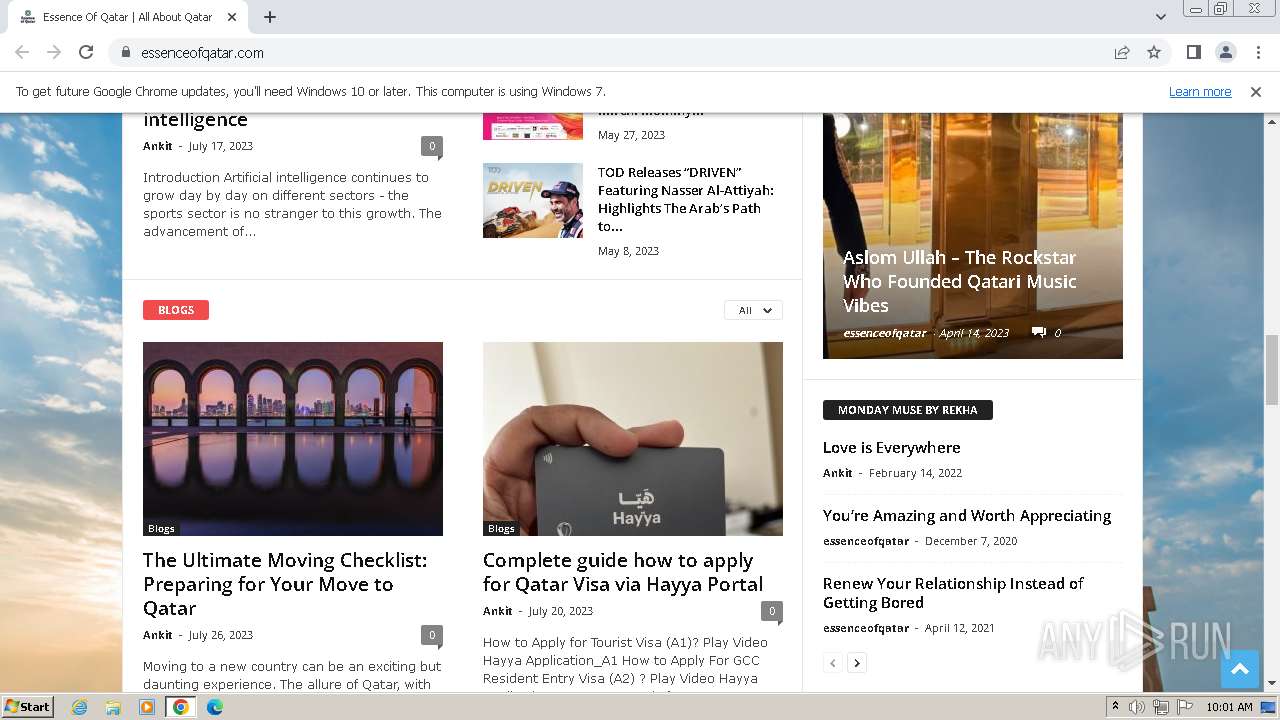
Task: Close the Essence Of Qatar tab
Action: point(232,17)
